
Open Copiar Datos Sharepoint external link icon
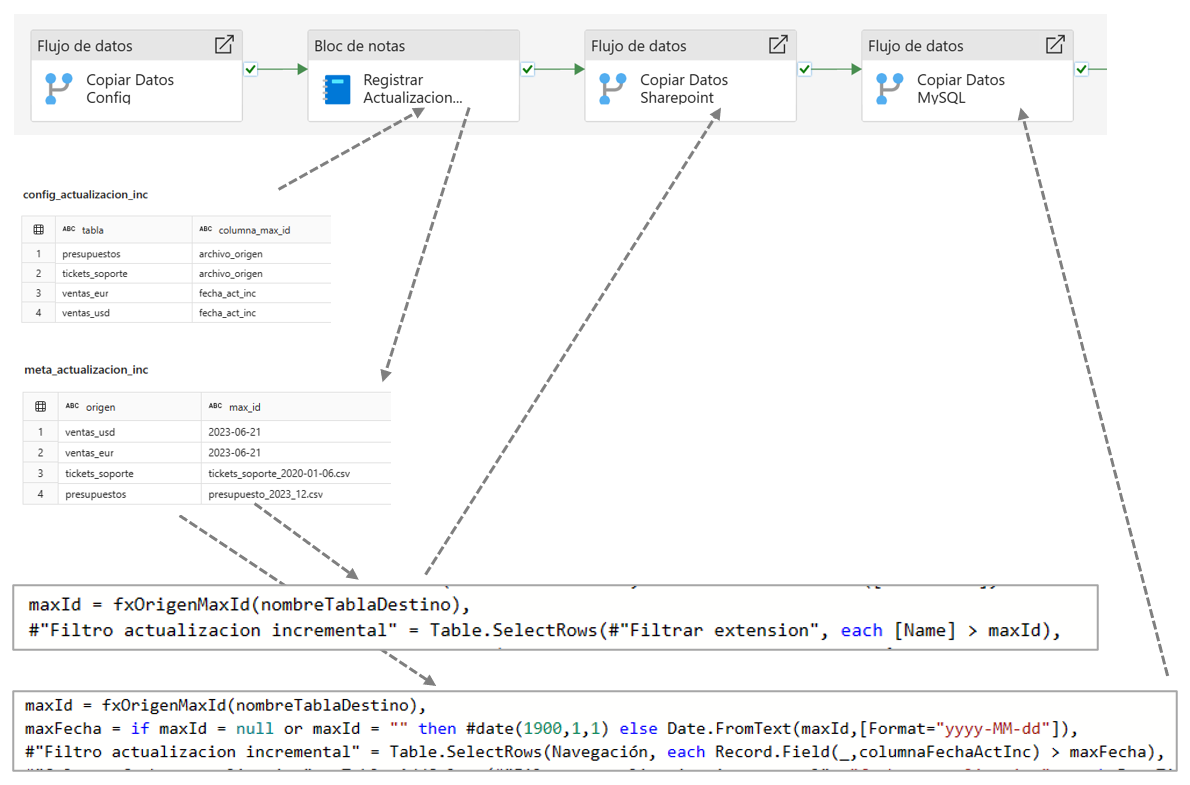pos(777,45)
